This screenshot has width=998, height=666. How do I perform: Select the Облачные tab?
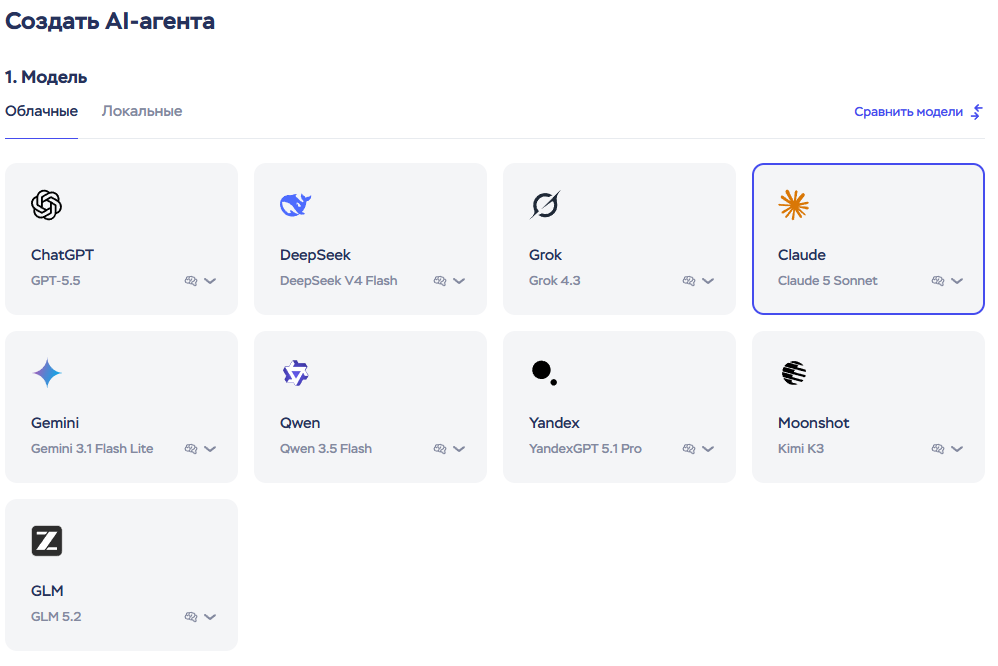[x=41, y=111]
